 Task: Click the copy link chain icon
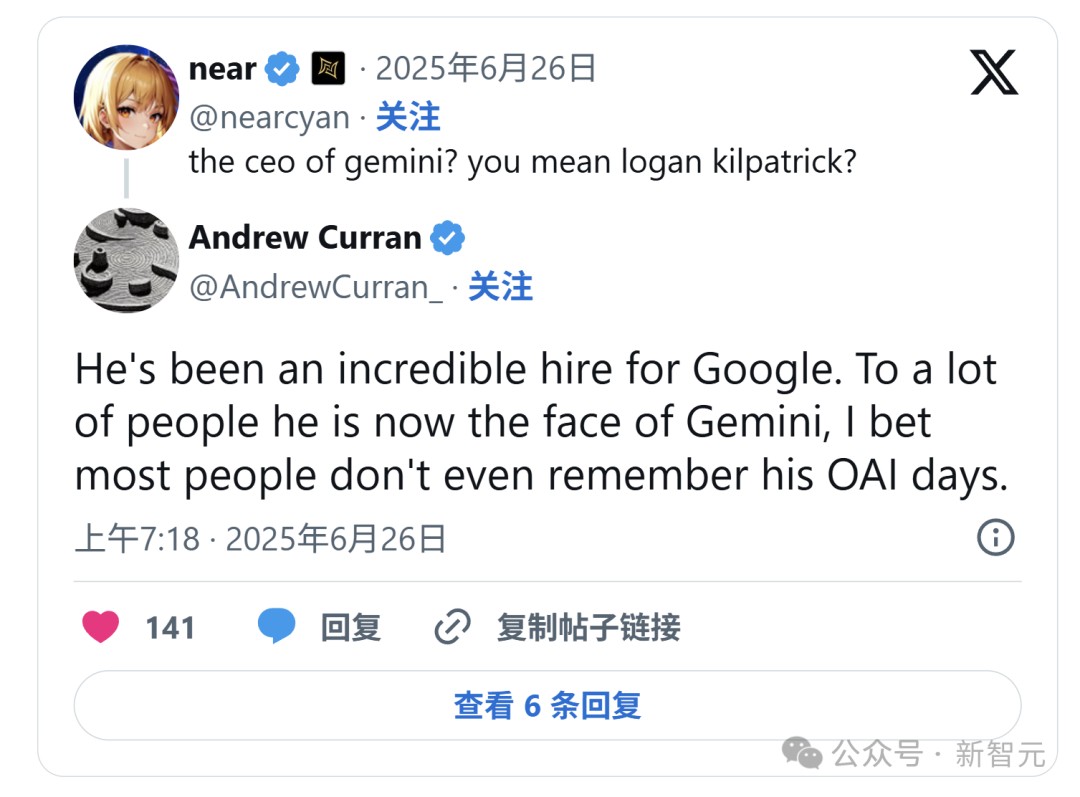tap(452, 627)
